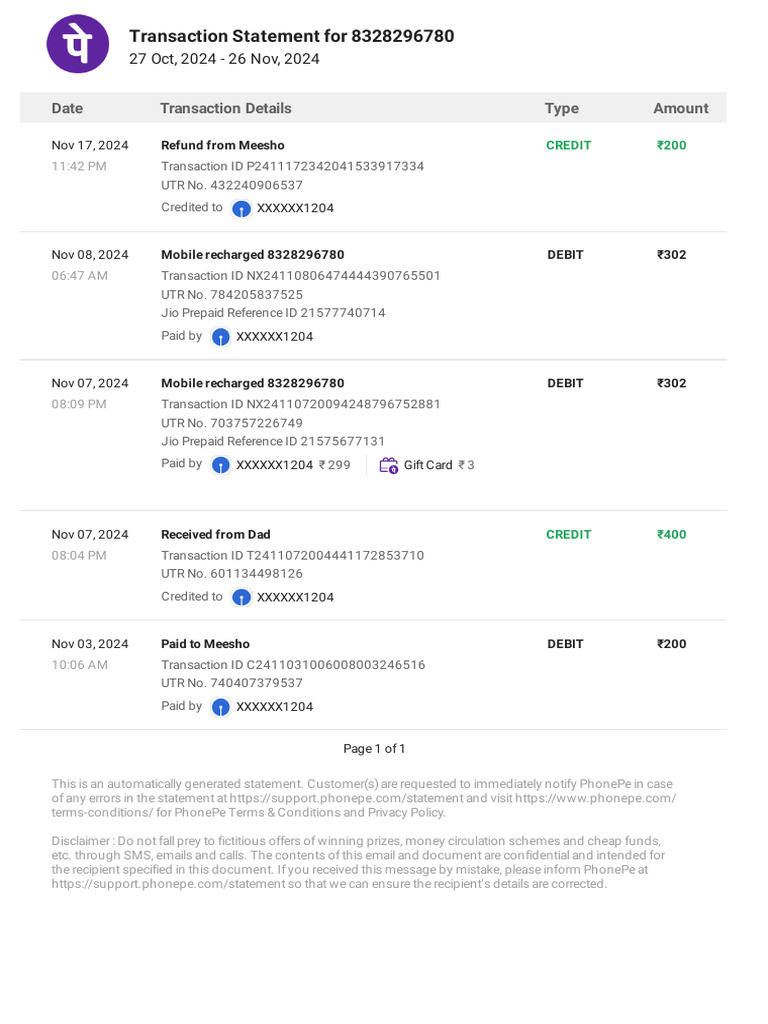The image size is (768, 1024).
Task: Click the Paid to Meesho title
Action: [206, 644]
